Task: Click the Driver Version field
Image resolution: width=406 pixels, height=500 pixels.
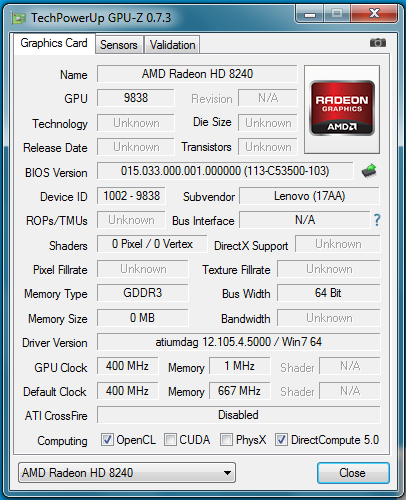Action: (239, 342)
